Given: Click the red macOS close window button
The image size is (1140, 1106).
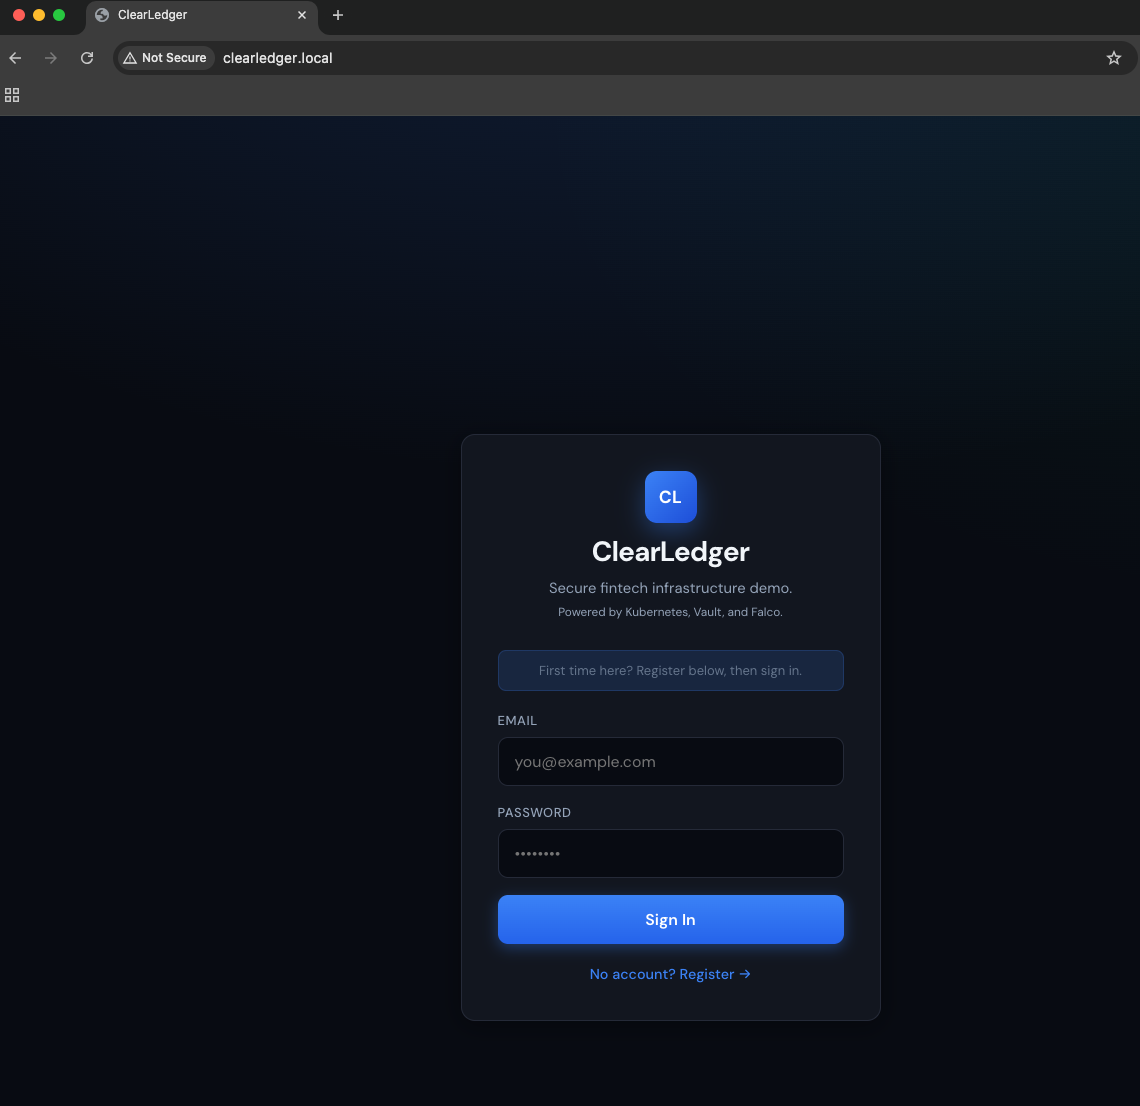Looking at the screenshot, I should pyautogui.click(x=19, y=15).
